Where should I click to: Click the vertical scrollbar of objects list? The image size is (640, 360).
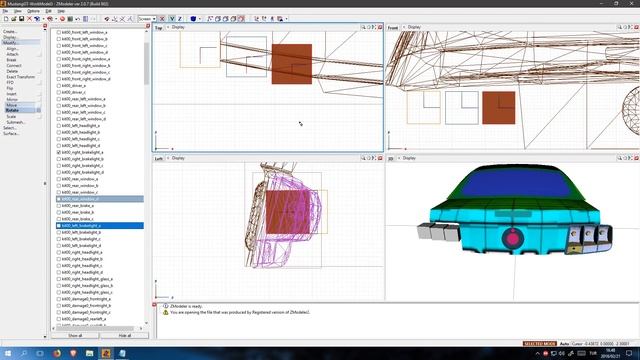147,63
